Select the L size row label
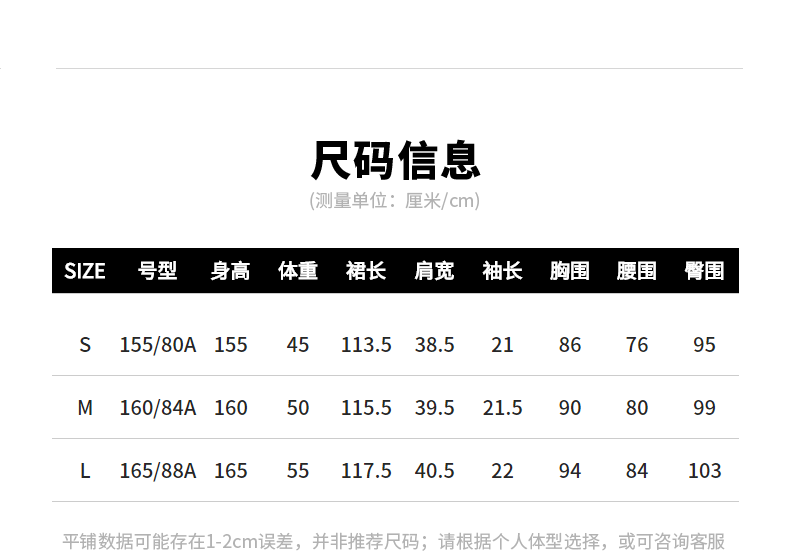 coord(85,471)
